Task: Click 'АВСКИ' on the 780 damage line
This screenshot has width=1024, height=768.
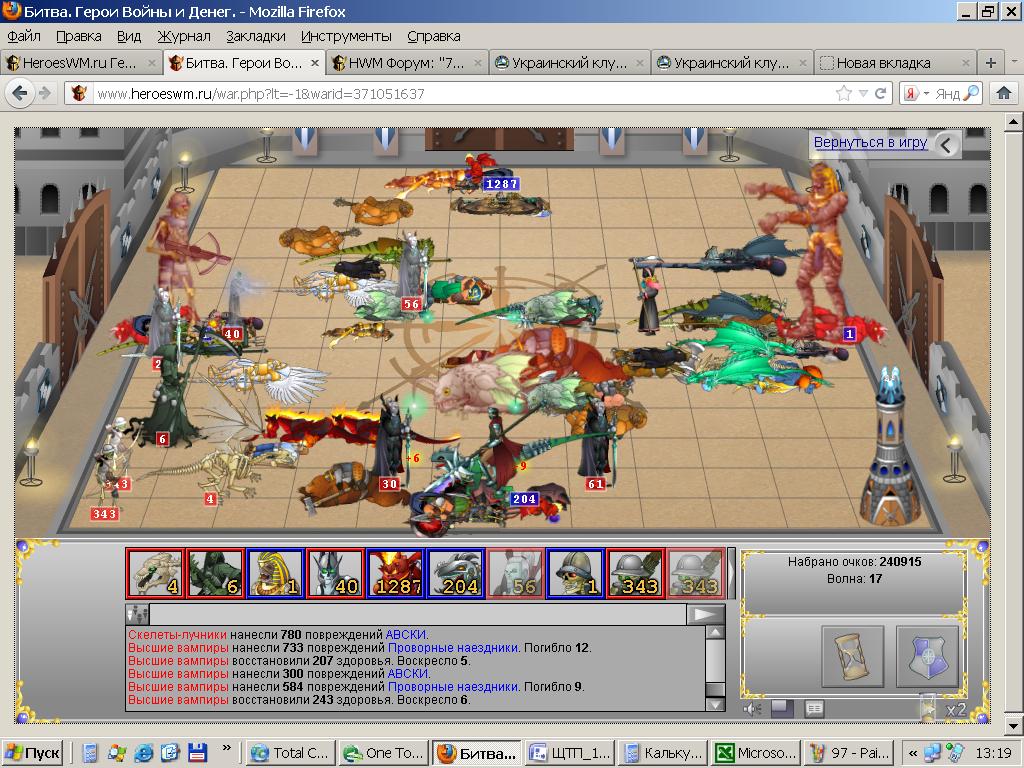Action: coord(406,635)
